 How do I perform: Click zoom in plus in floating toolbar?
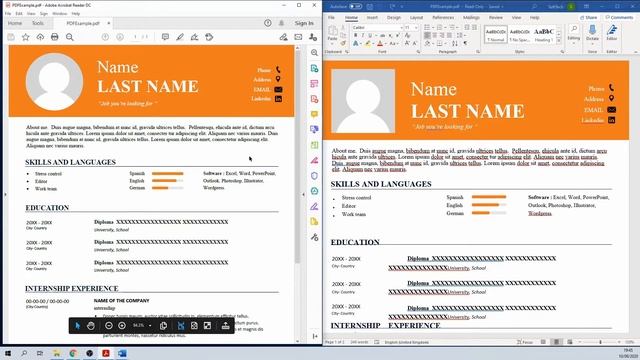(x=122, y=326)
